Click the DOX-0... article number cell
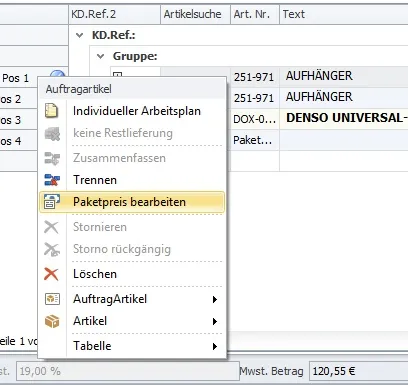This screenshot has height=385, width=408. 255,119
